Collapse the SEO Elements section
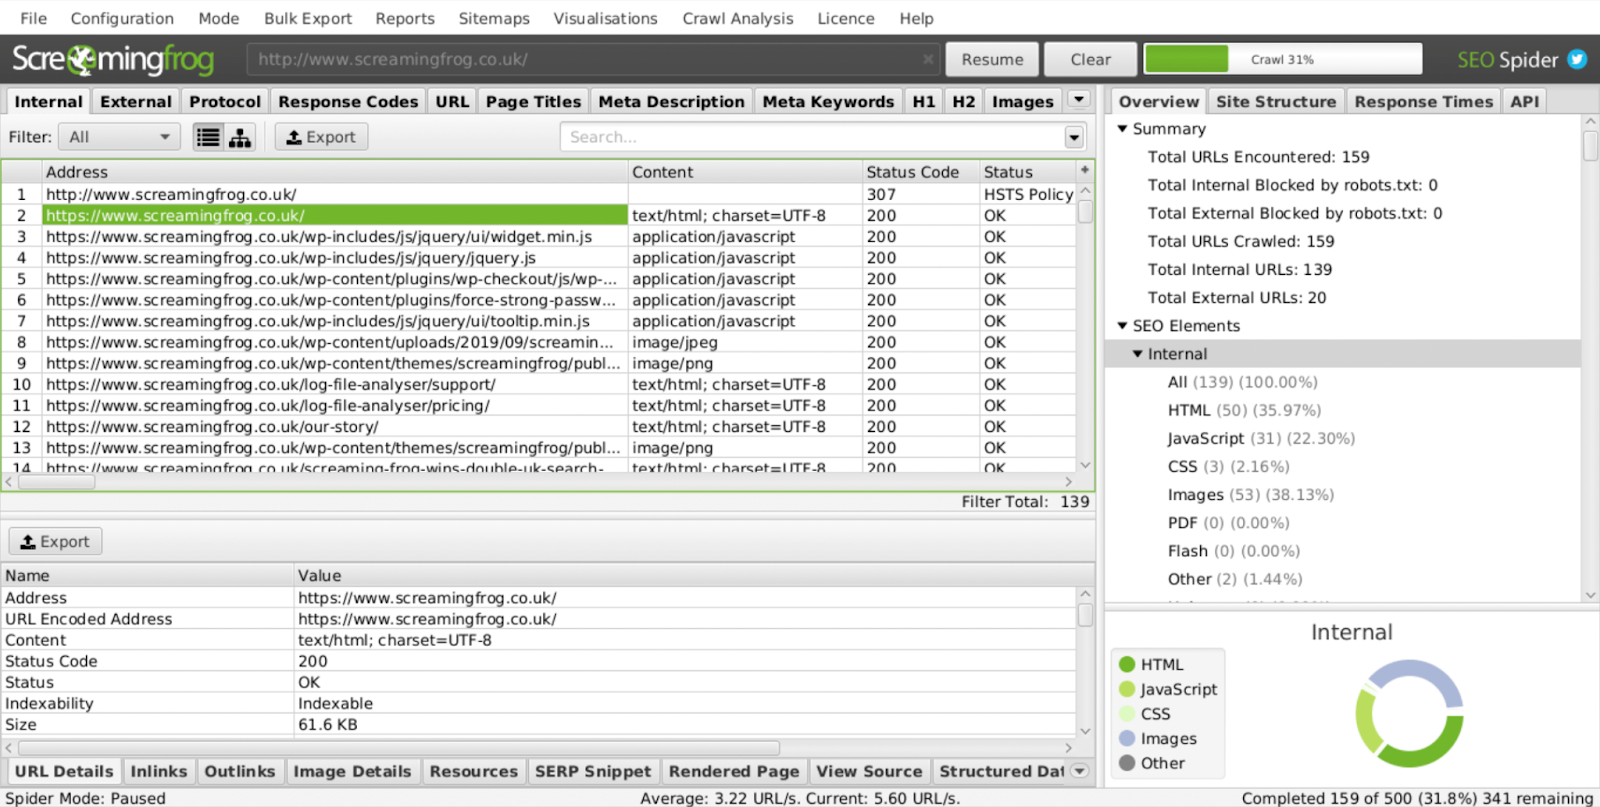The image size is (1600, 807). (x=1122, y=326)
